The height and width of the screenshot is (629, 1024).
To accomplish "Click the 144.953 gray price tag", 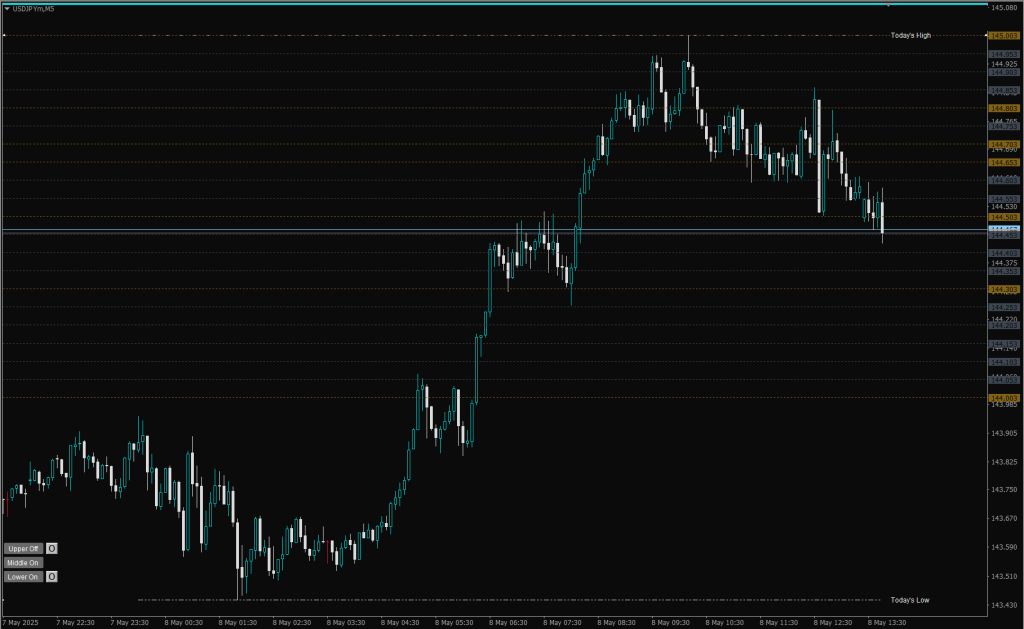I will [1003, 54].
